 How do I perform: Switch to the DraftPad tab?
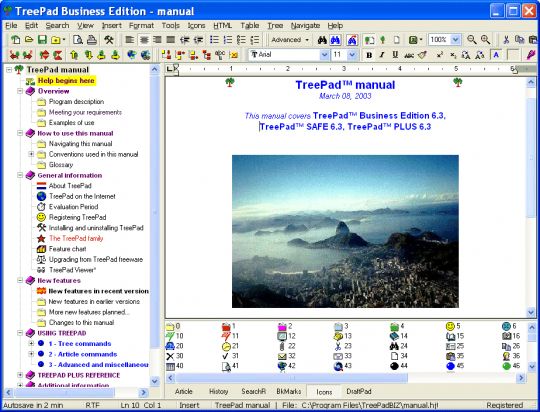tap(359, 392)
